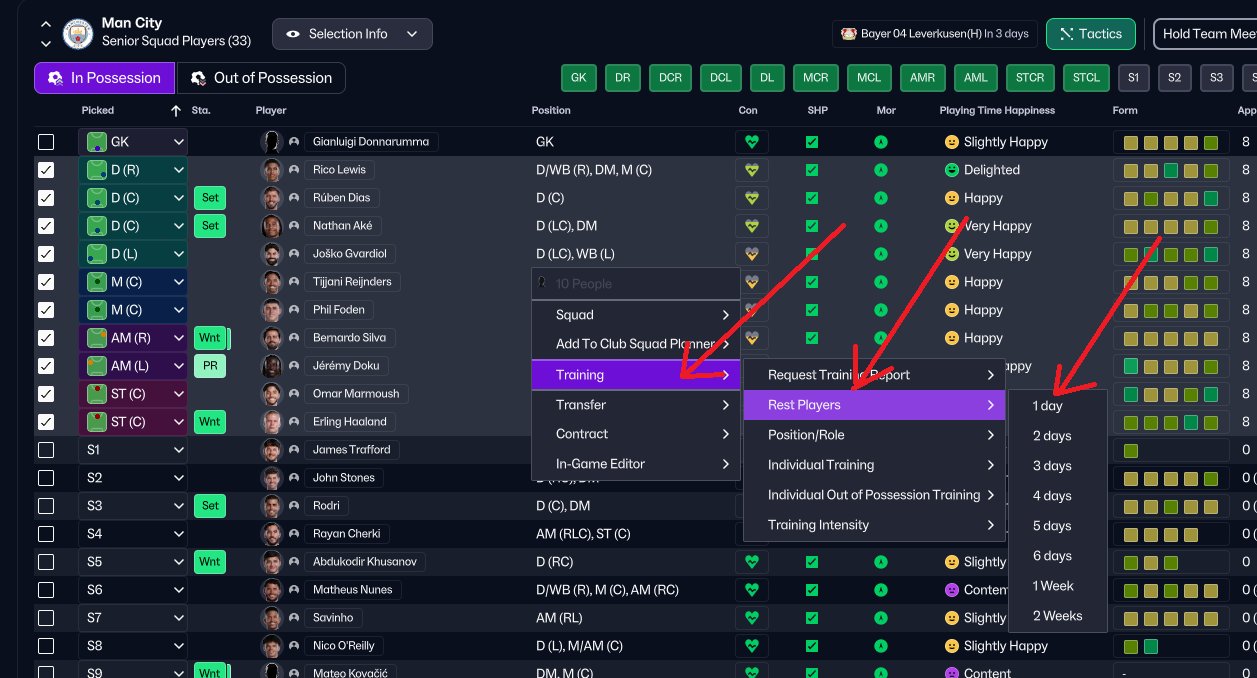Viewport: 1257px width, 678px height.
Task: Switch to Out of Possession view
Action: [262, 78]
